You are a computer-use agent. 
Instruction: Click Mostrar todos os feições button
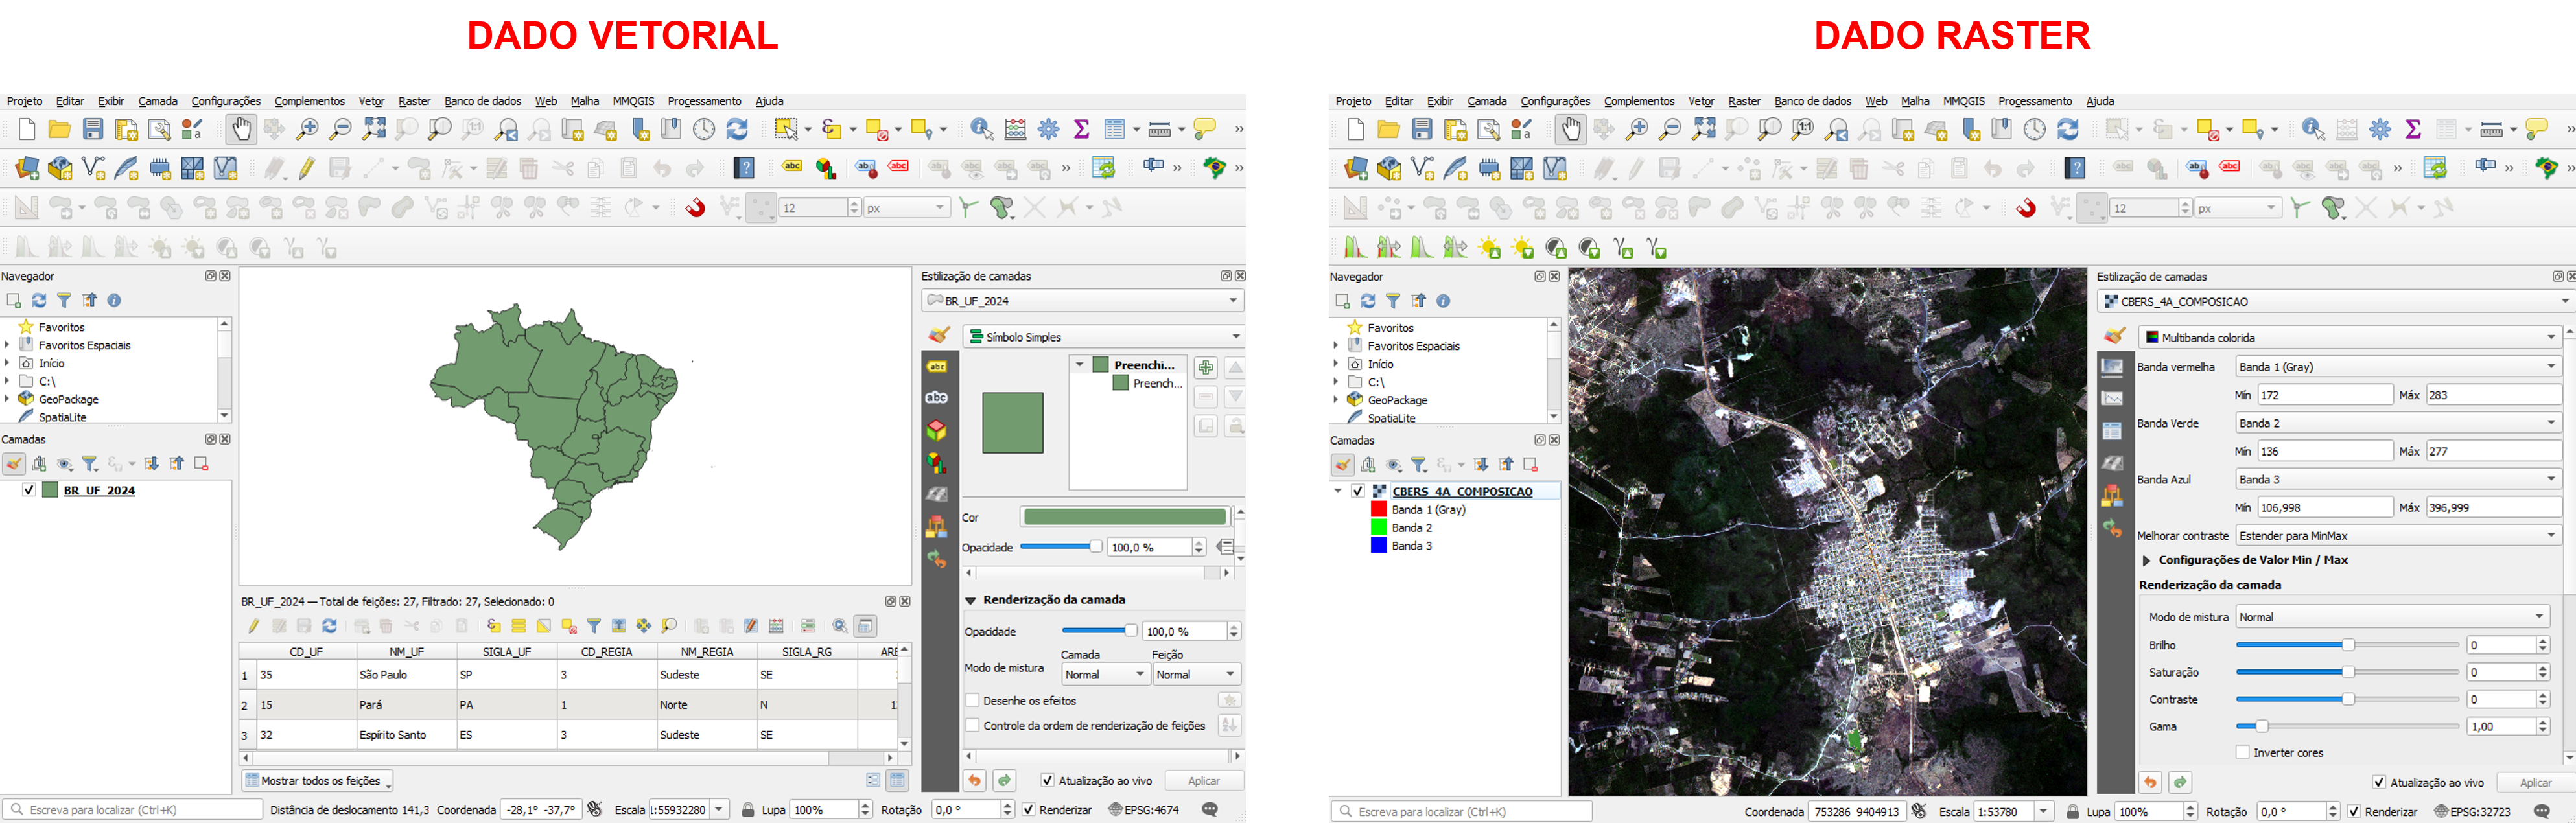point(318,781)
